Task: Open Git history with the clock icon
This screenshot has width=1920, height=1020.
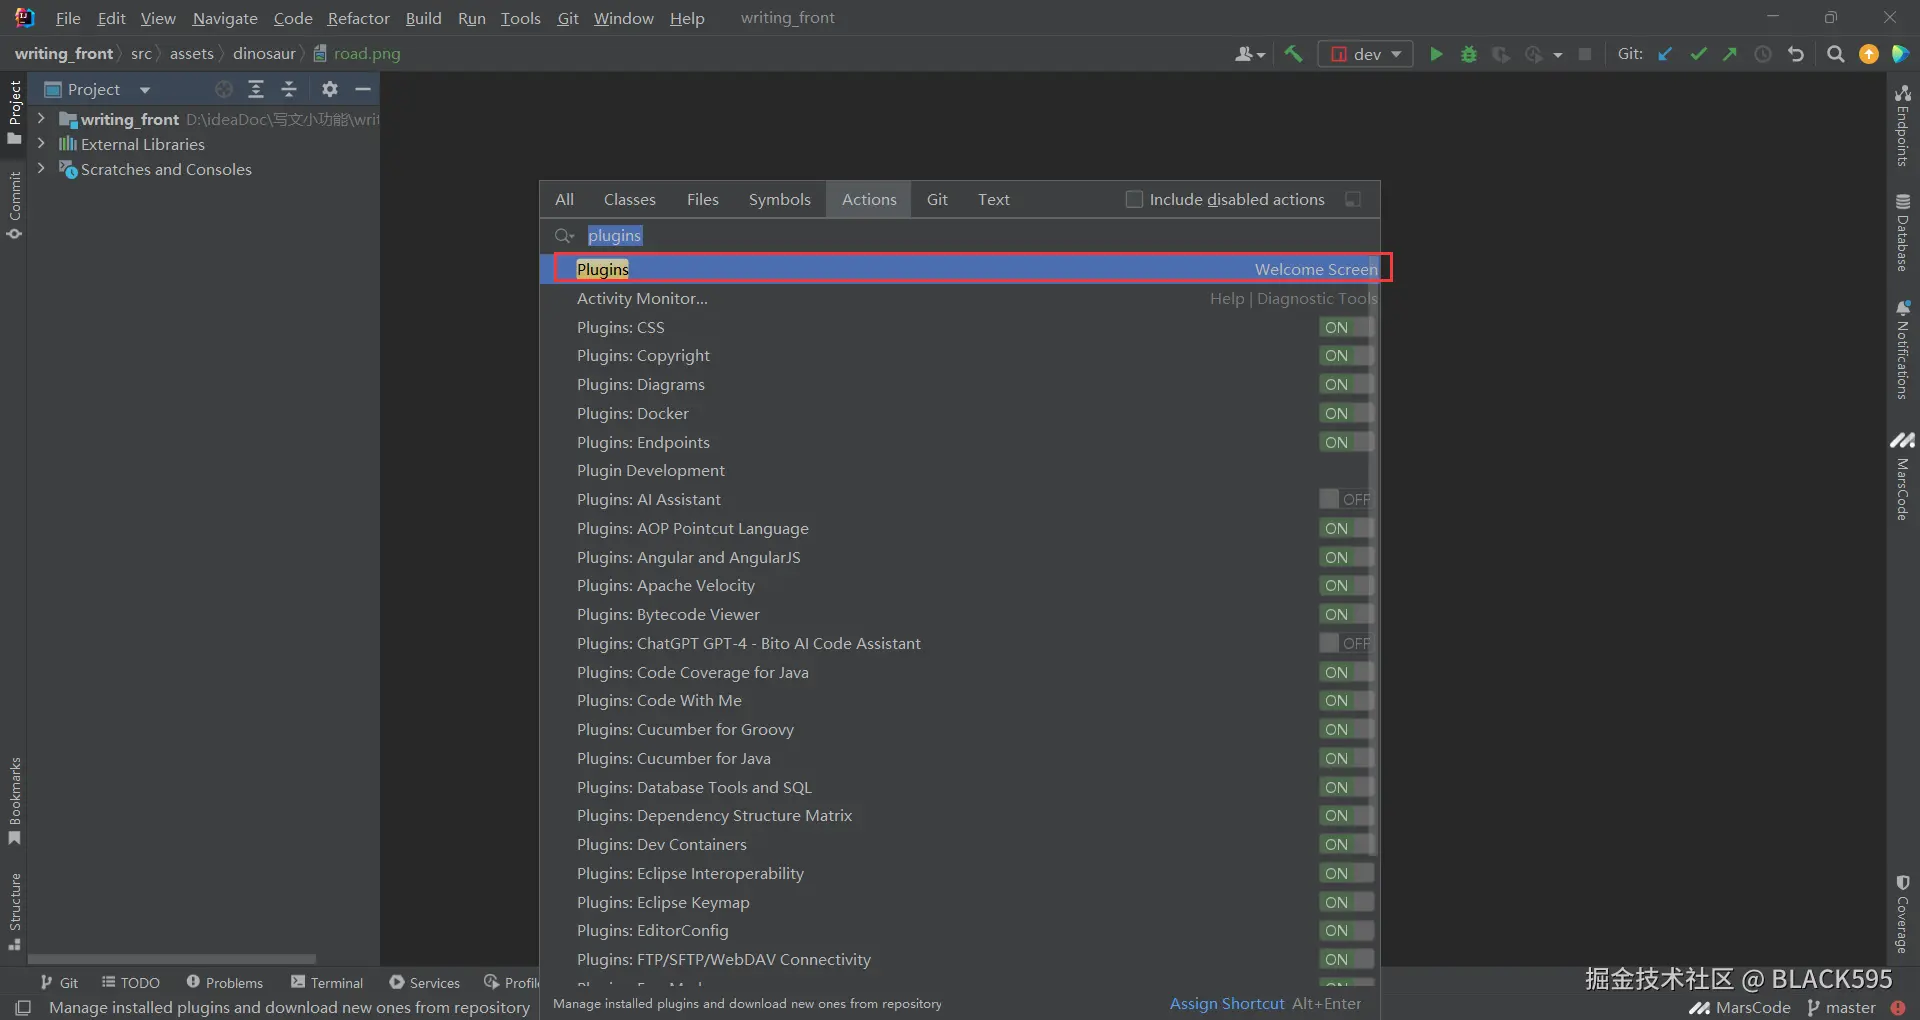Action: [x=1763, y=54]
